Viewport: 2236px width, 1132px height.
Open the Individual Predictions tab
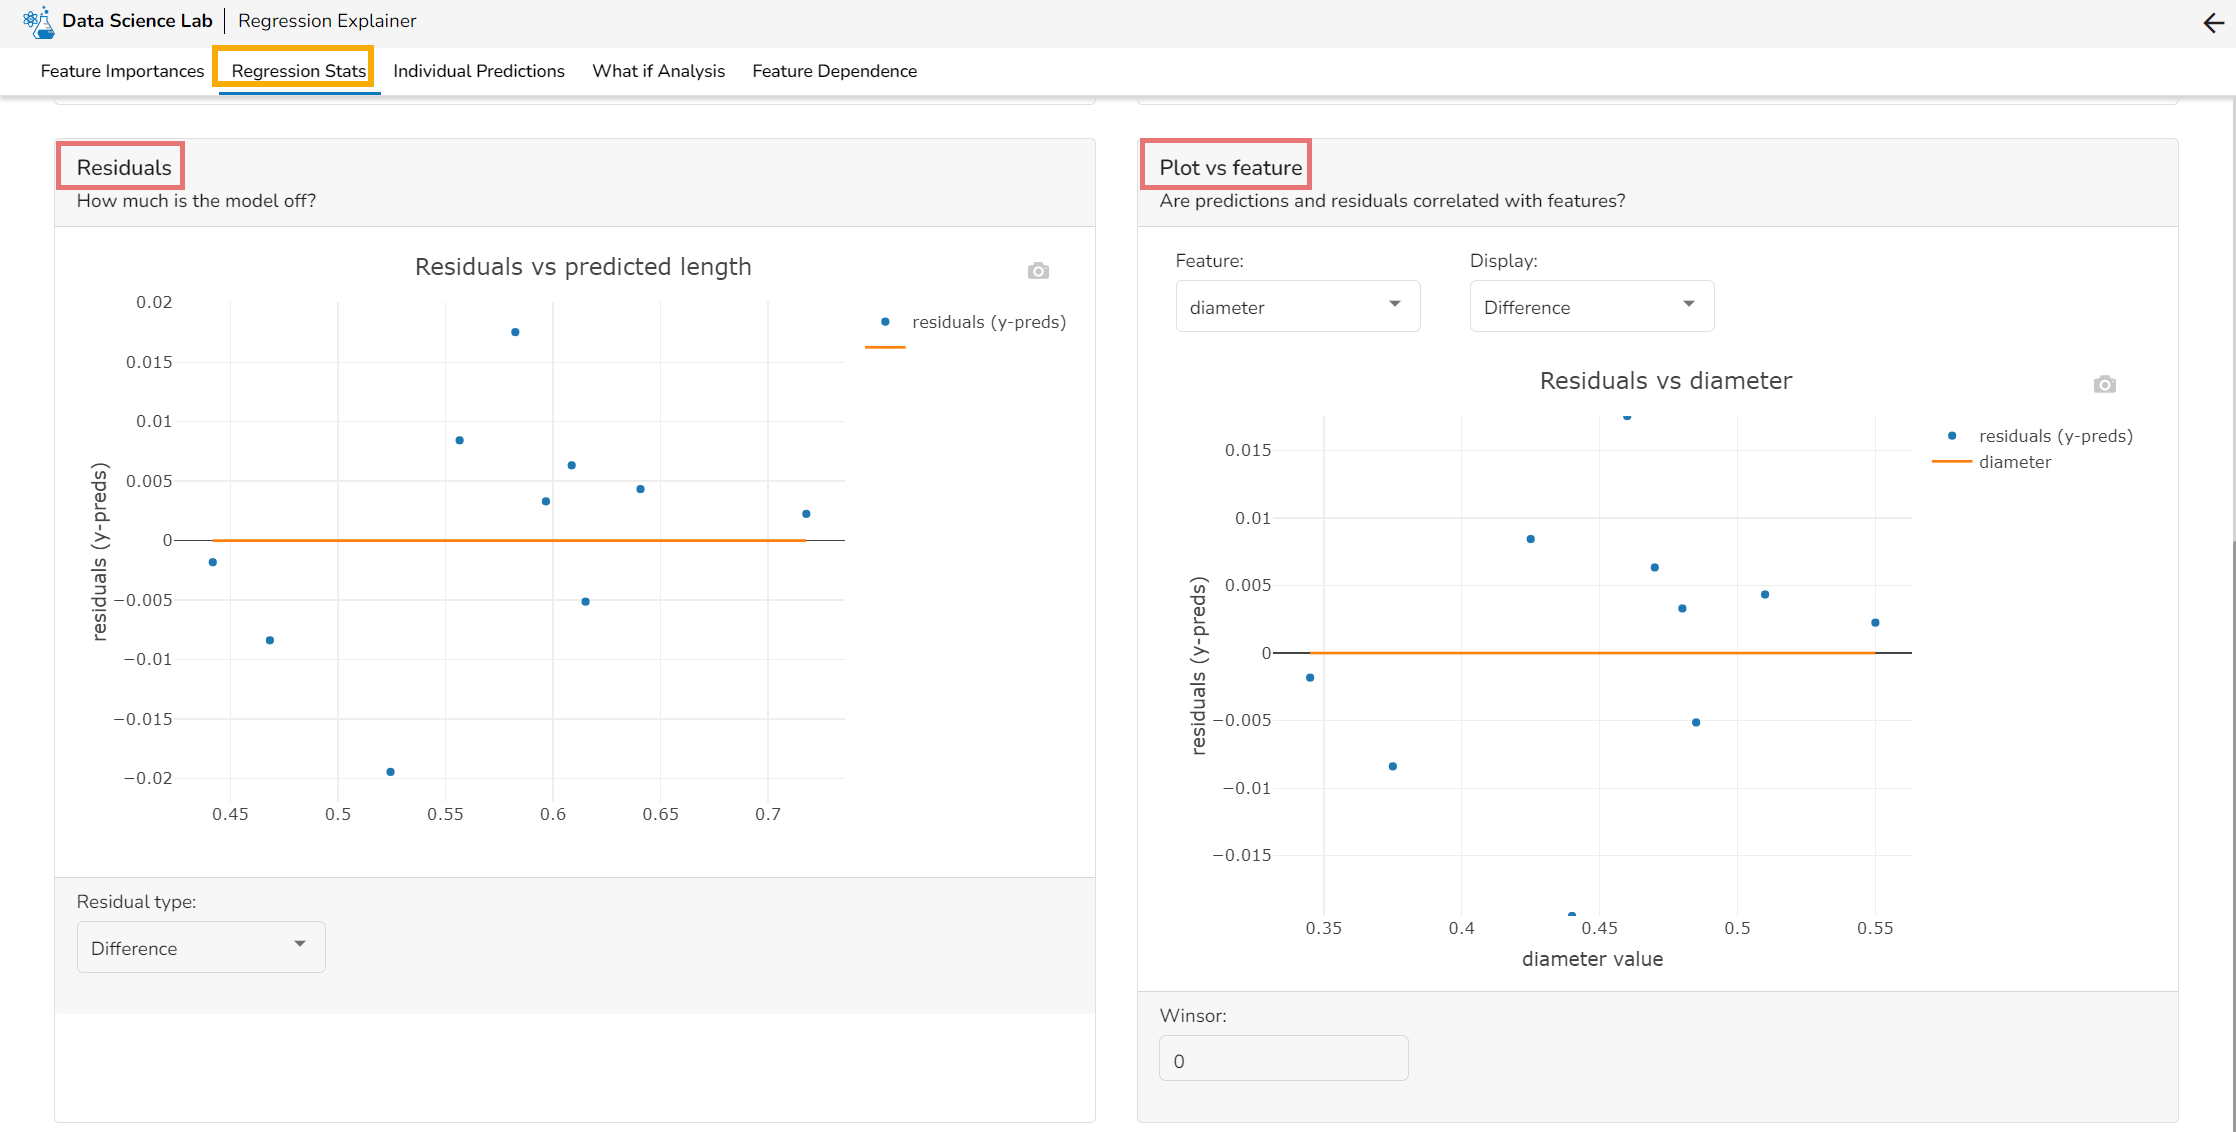(x=479, y=70)
